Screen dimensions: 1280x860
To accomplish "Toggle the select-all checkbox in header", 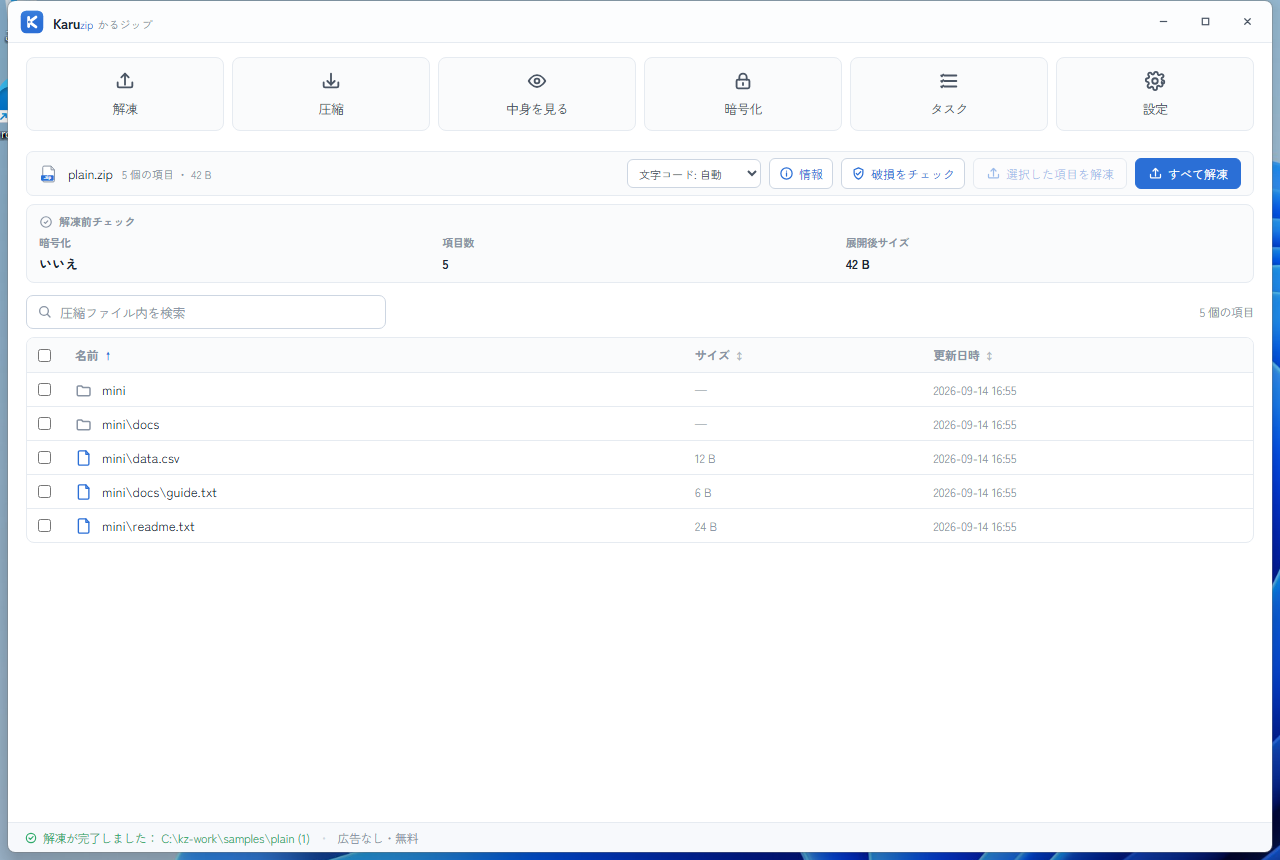I will tap(44, 355).
